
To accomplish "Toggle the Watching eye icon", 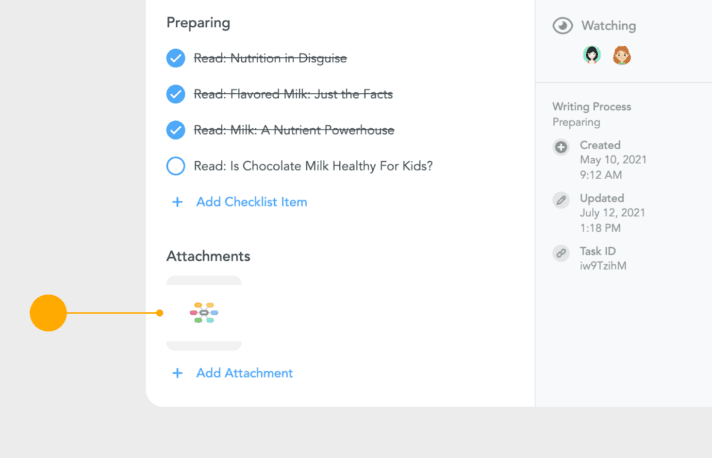I will (x=563, y=26).
